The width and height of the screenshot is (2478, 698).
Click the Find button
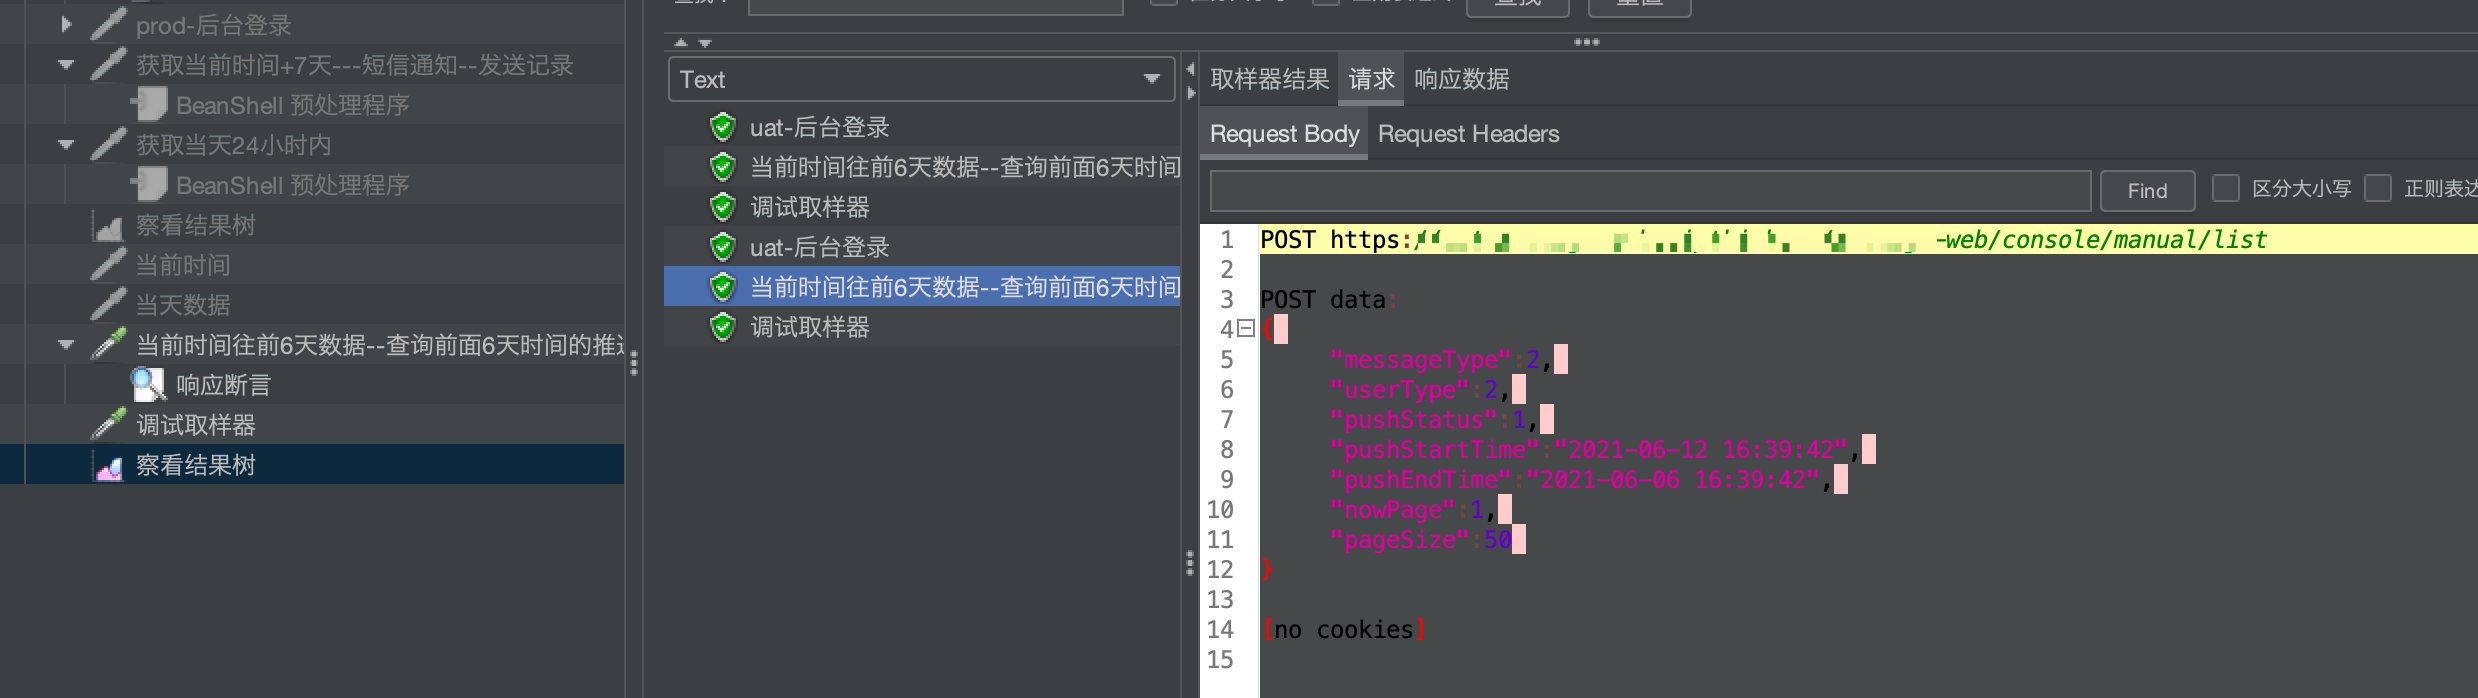pos(2147,190)
